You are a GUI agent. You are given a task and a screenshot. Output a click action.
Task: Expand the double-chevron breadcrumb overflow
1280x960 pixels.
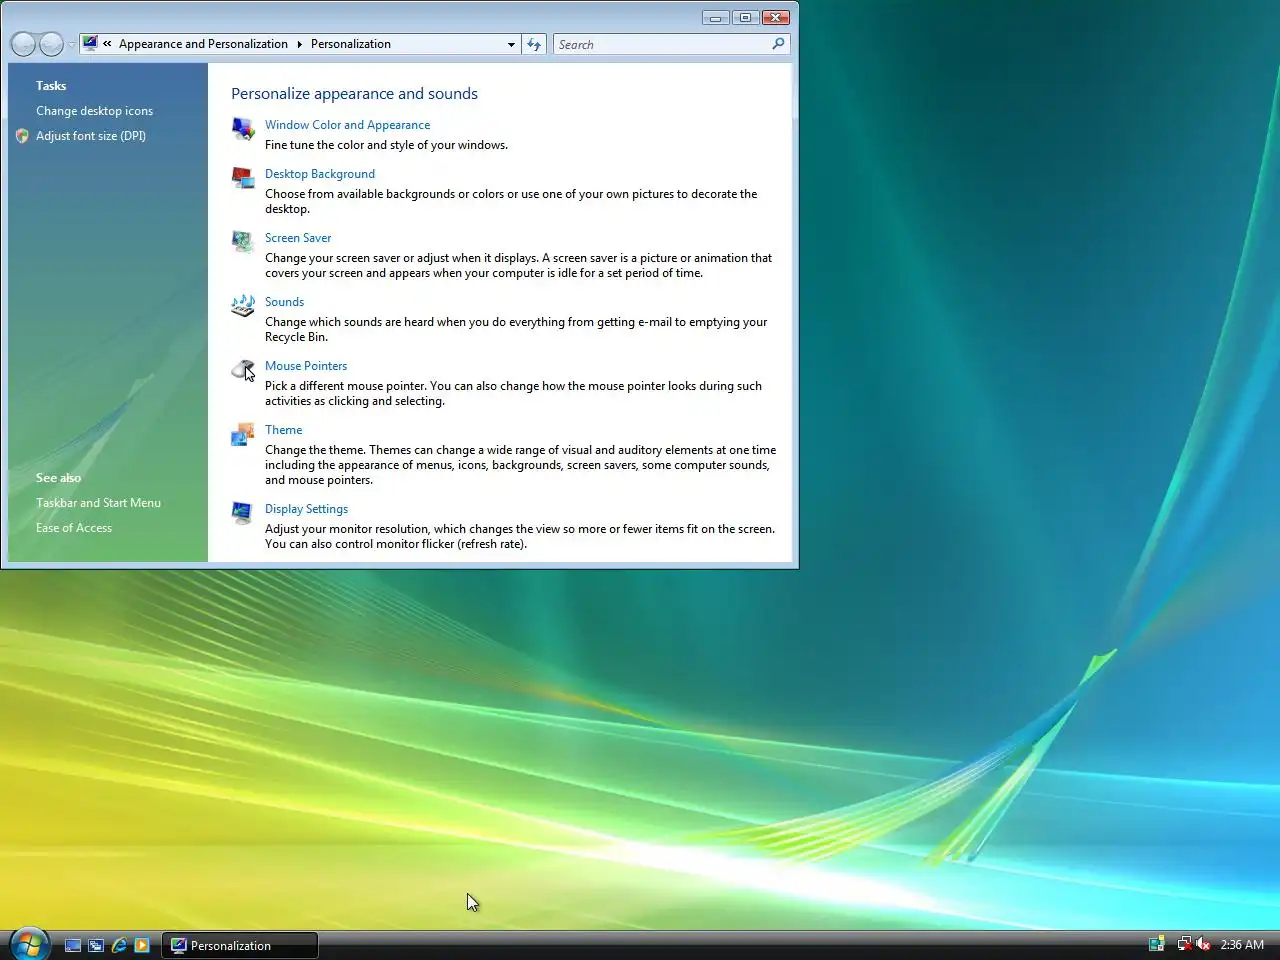pyautogui.click(x=107, y=44)
